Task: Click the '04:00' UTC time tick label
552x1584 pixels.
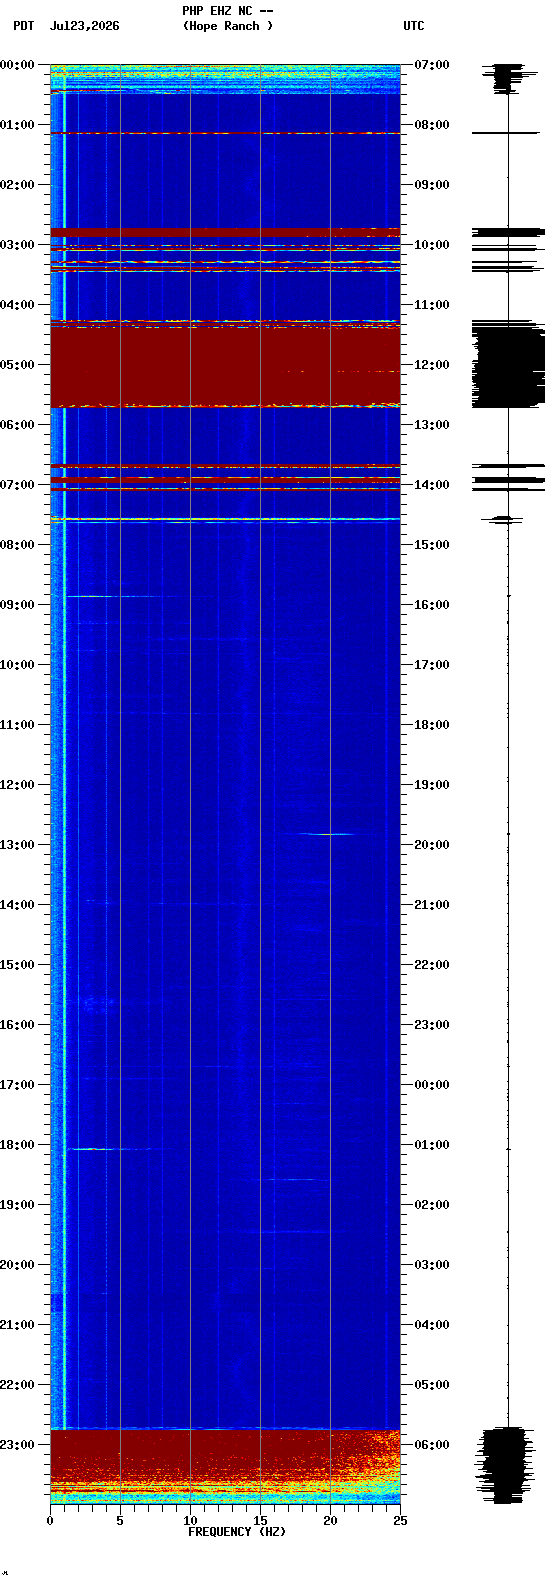Action: 431,1325
